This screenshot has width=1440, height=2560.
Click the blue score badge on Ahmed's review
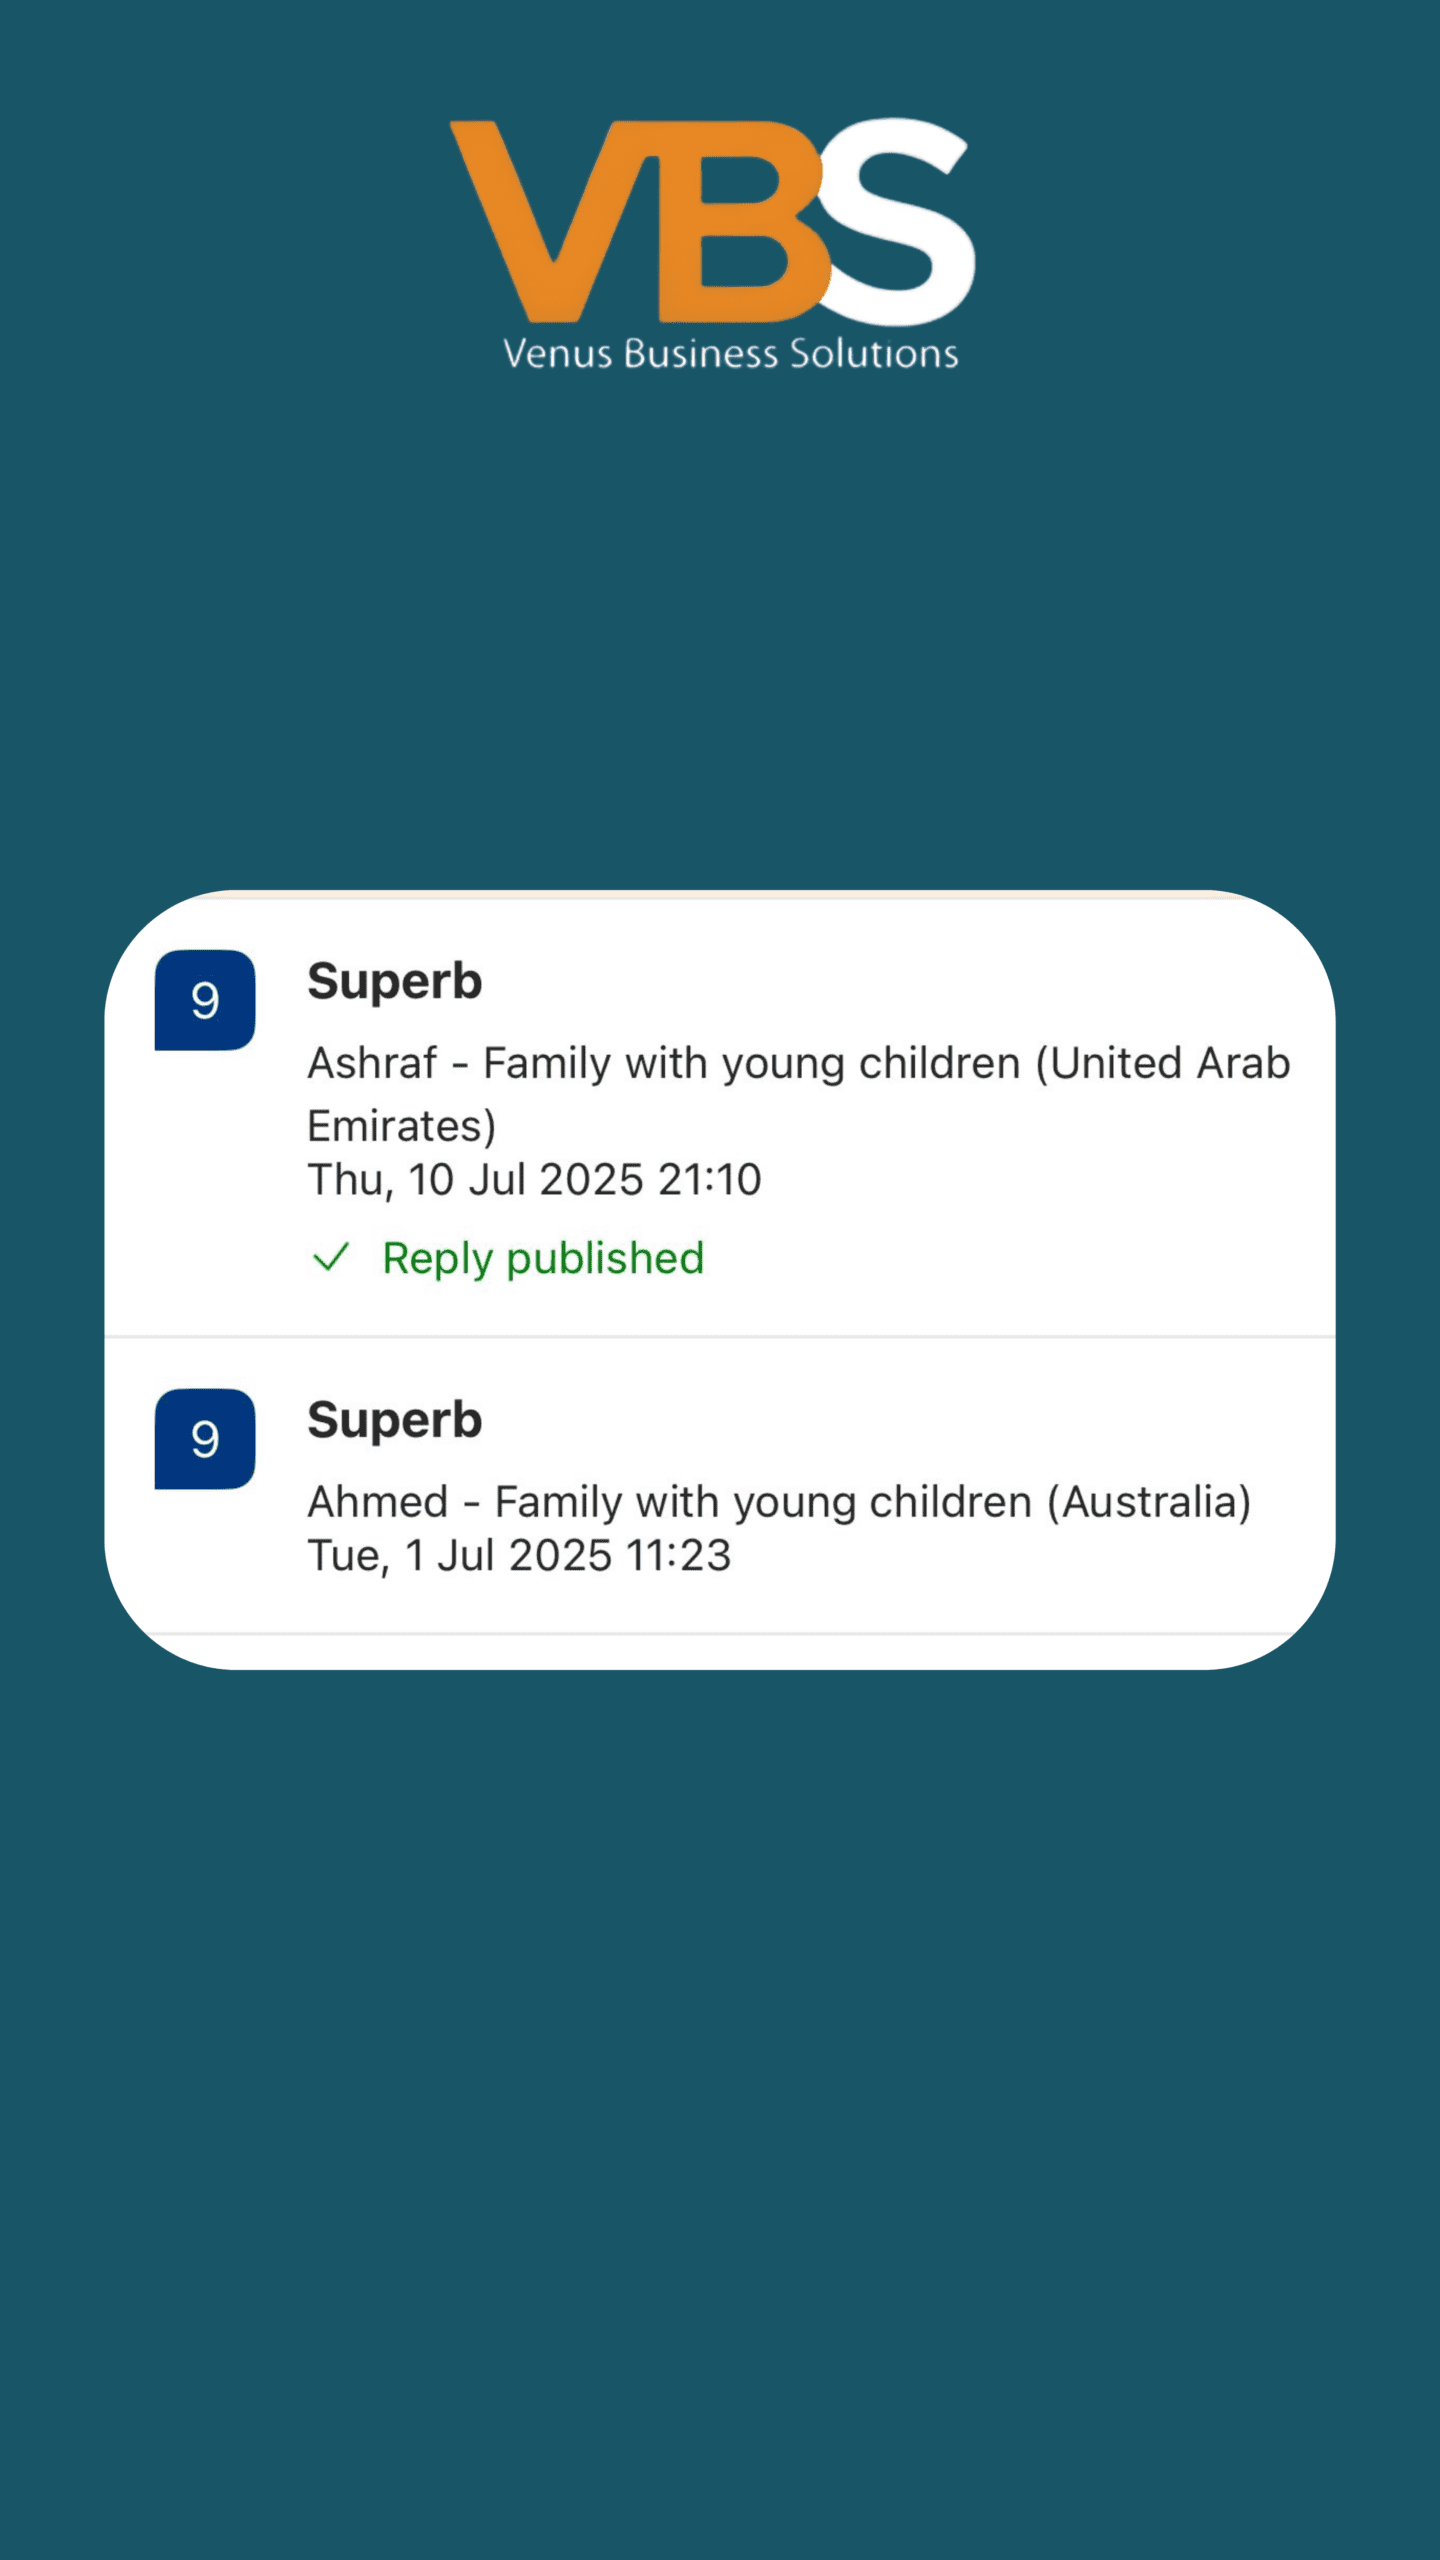[x=205, y=1439]
